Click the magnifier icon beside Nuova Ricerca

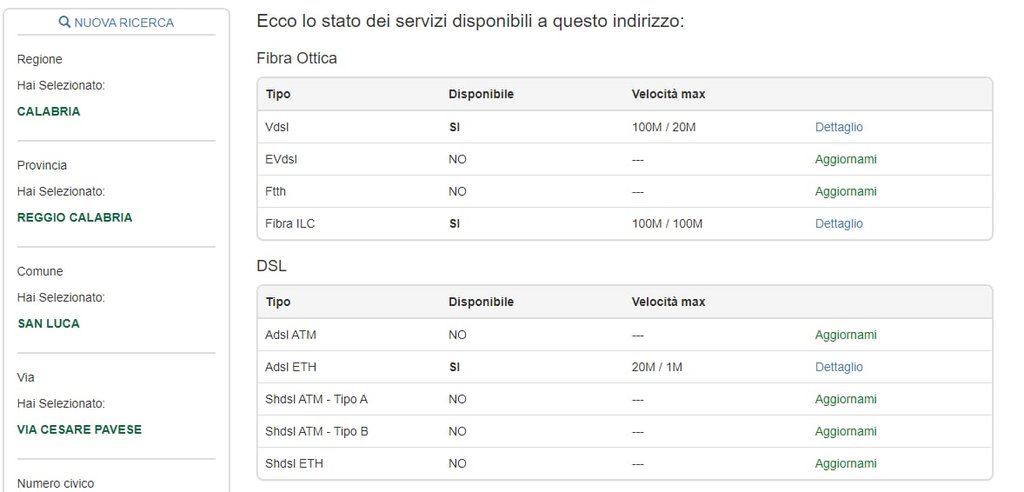pyautogui.click(x=65, y=22)
